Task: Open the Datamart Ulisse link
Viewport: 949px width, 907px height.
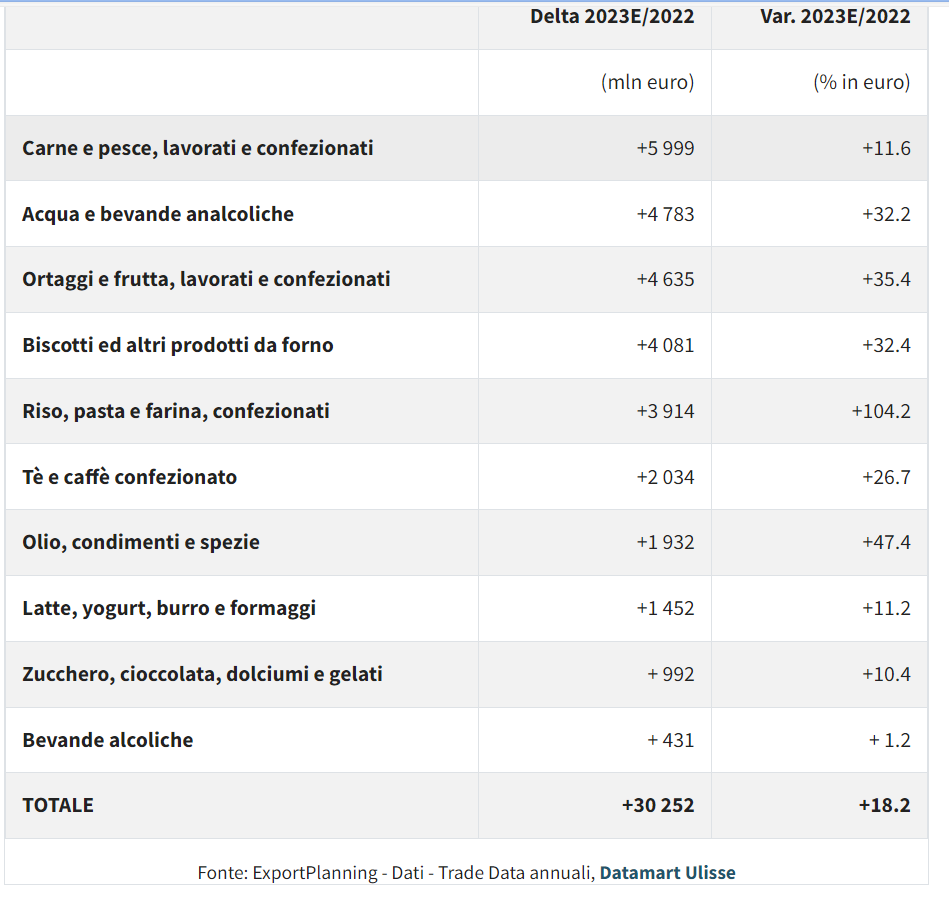Action: pyautogui.click(x=667, y=873)
